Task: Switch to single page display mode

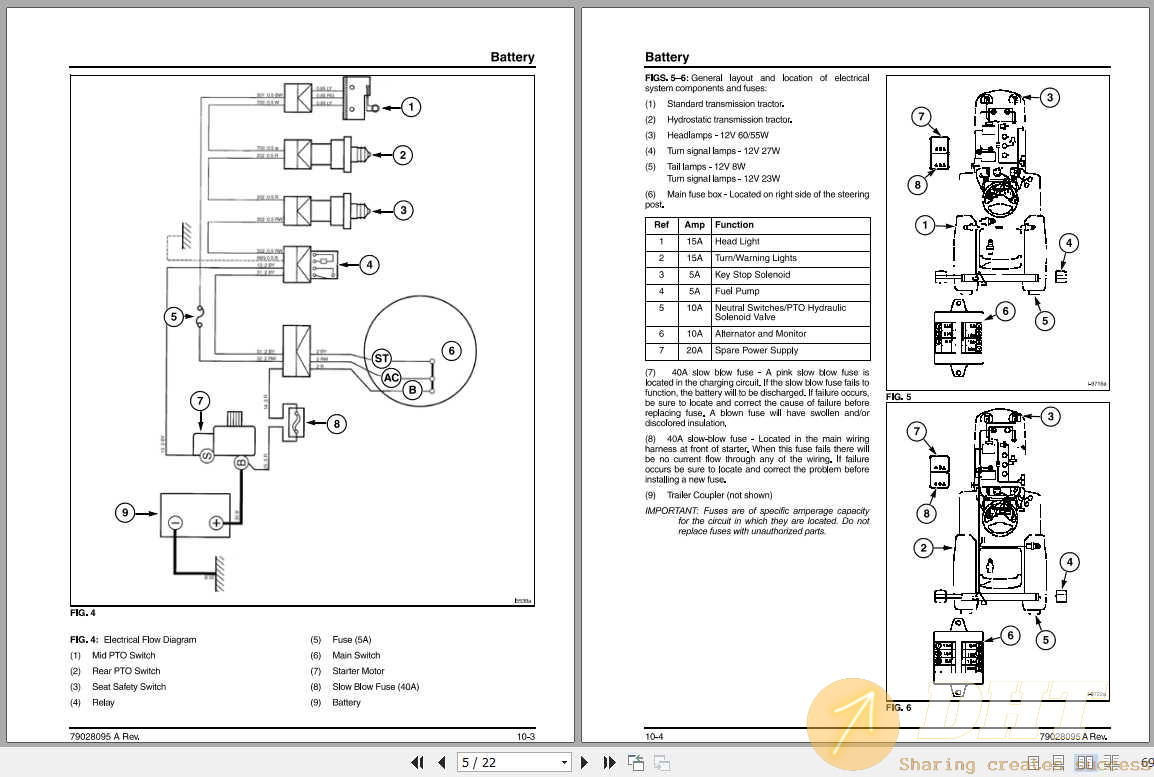Action: (1033, 762)
